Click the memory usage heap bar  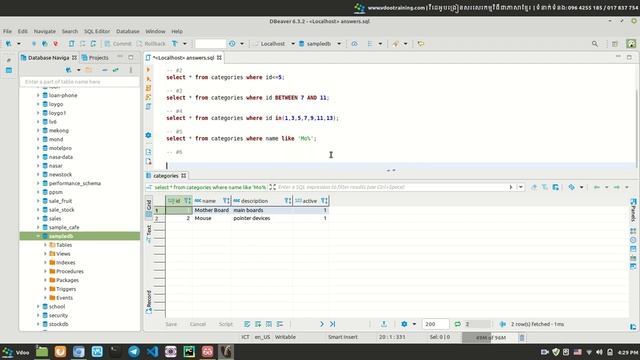pos(490,338)
